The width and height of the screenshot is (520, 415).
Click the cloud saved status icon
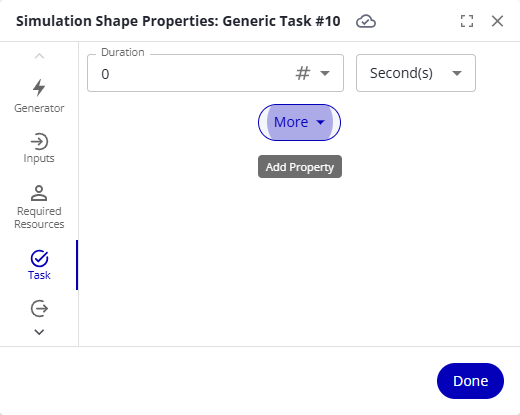[366, 21]
